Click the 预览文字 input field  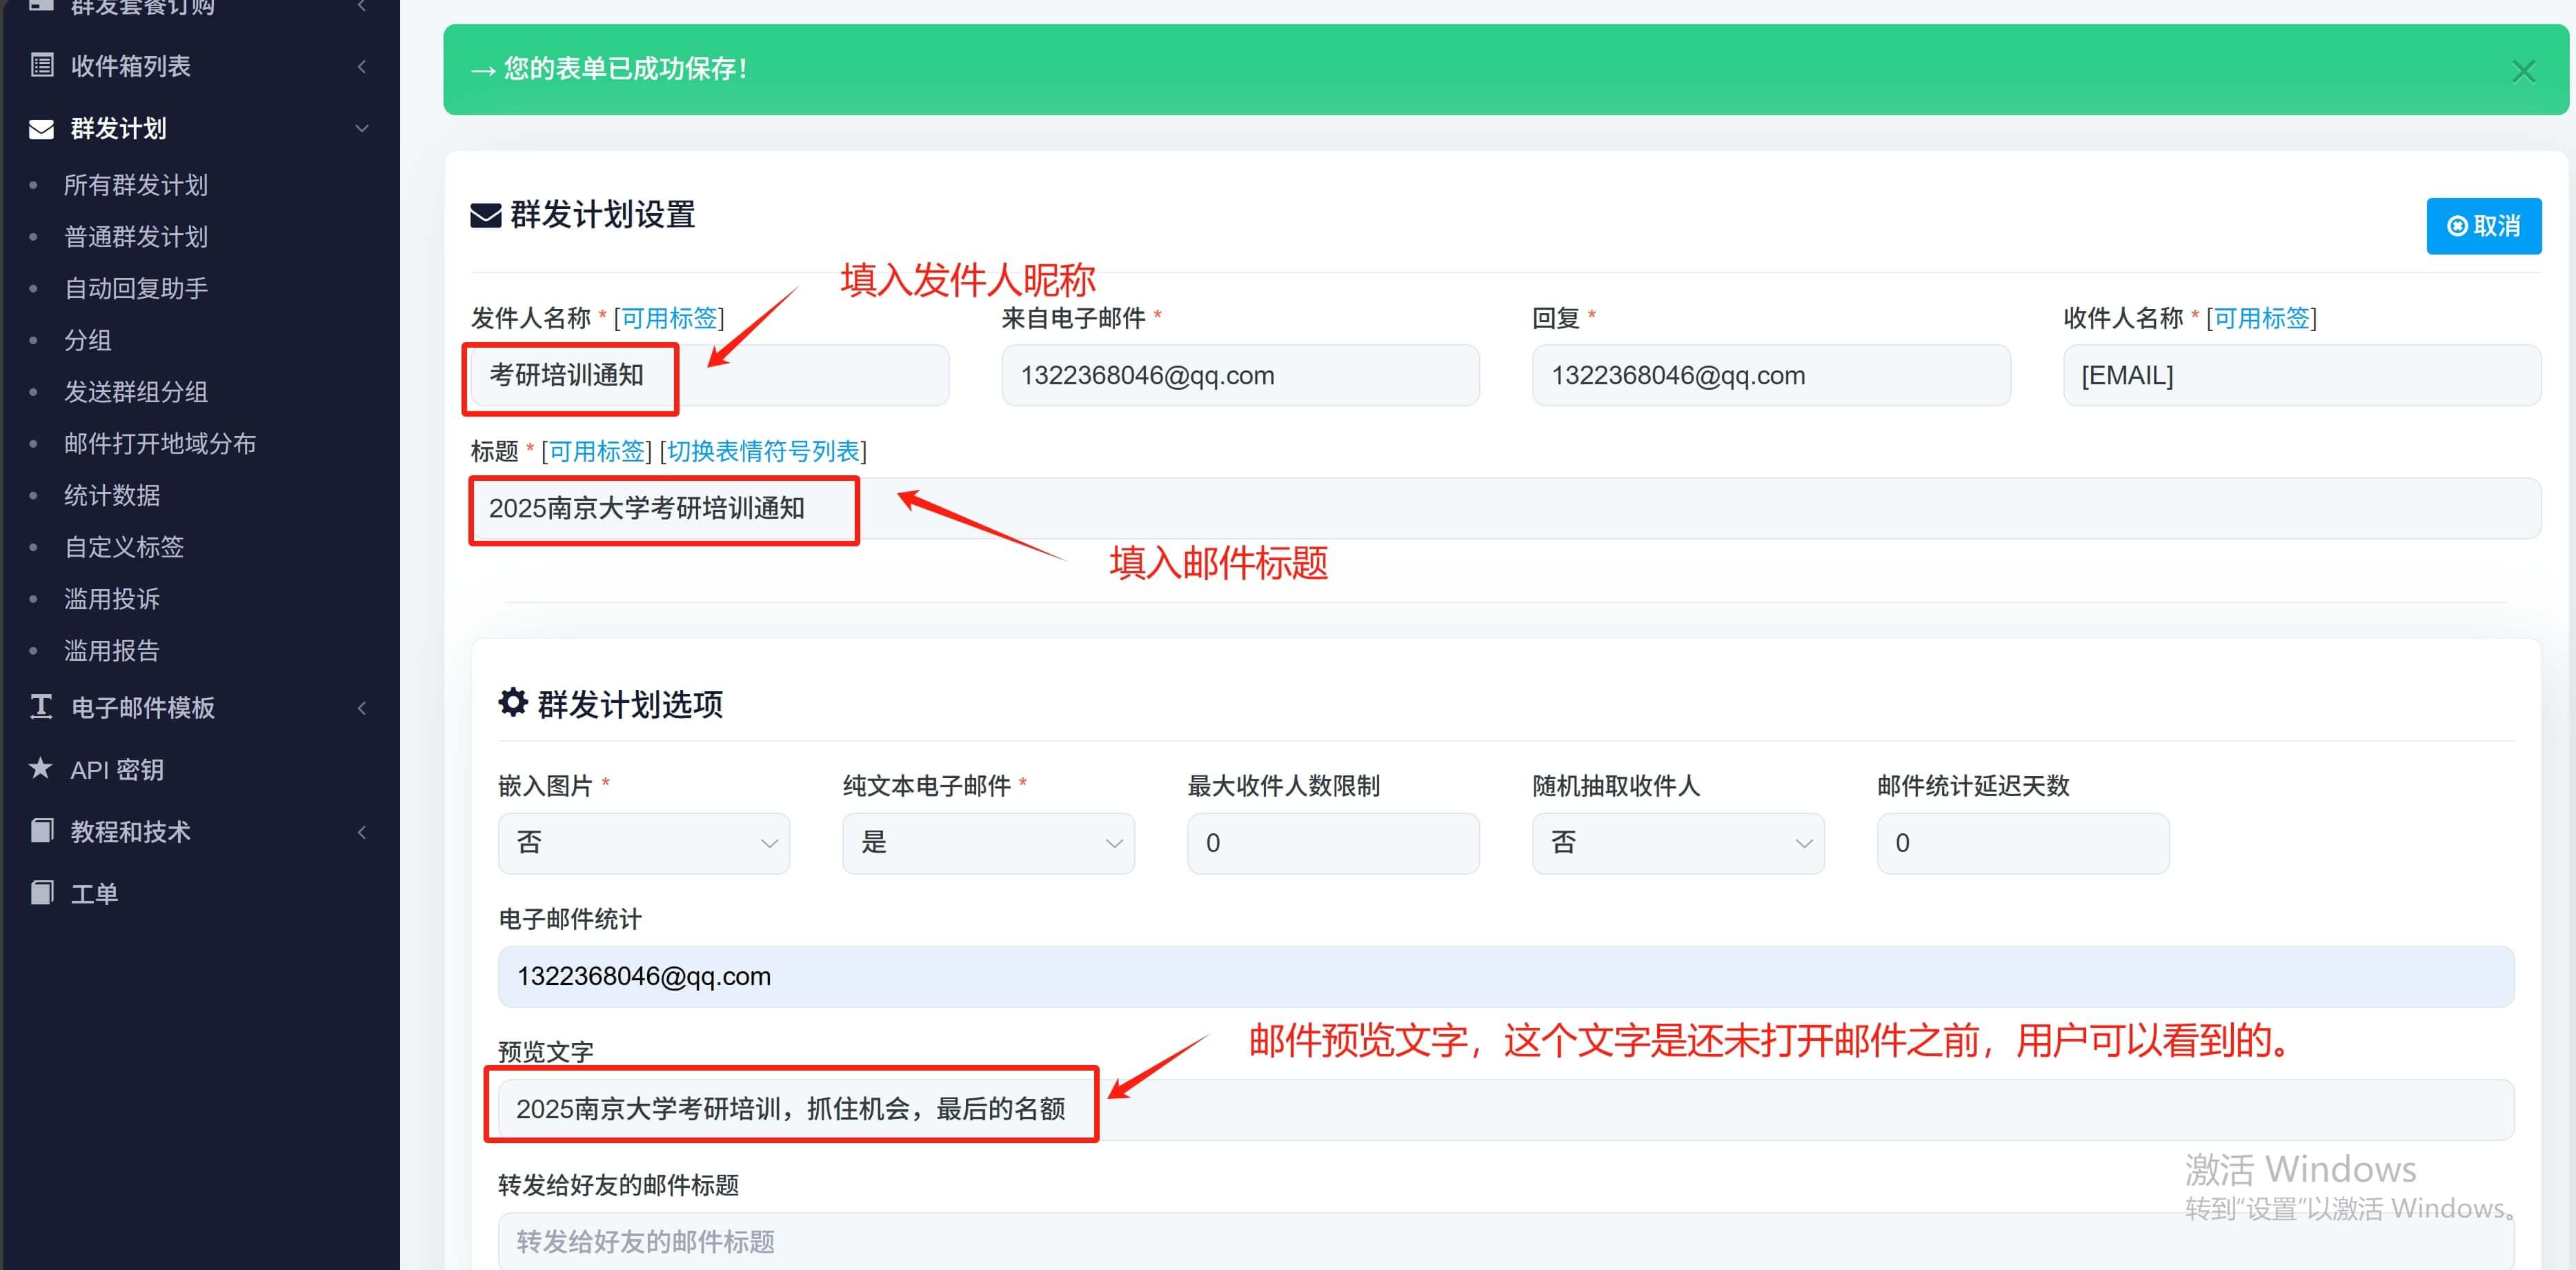tap(1506, 1109)
